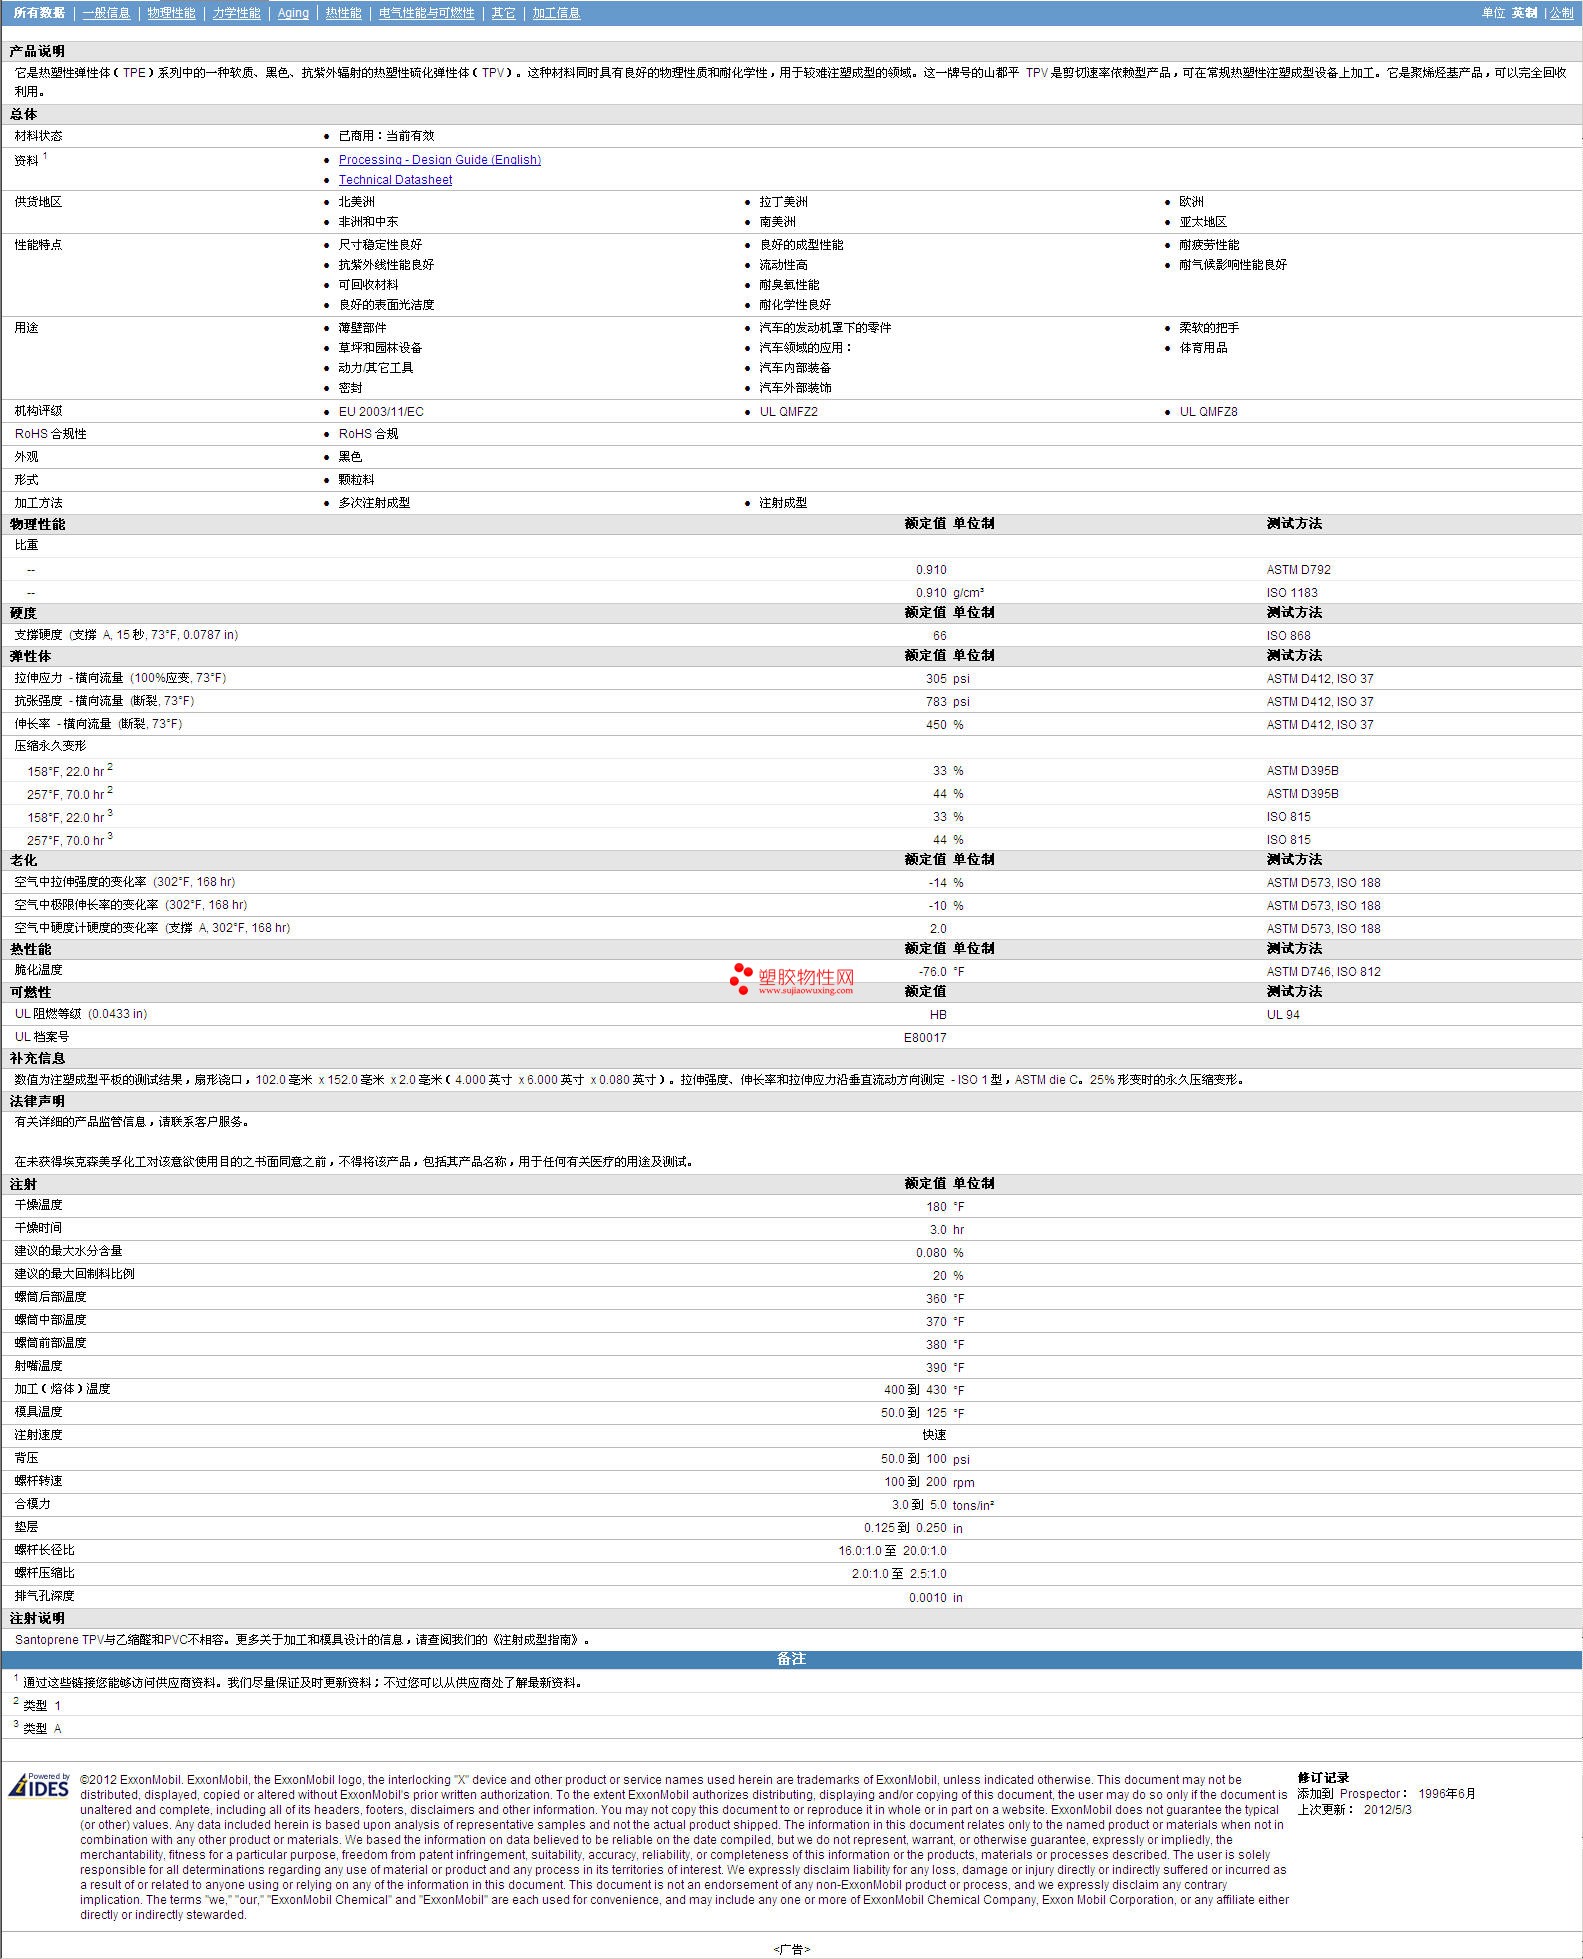Select the 干燥时间 value 3.0
The height and width of the screenshot is (1959, 1583).
[x=938, y=1230]
